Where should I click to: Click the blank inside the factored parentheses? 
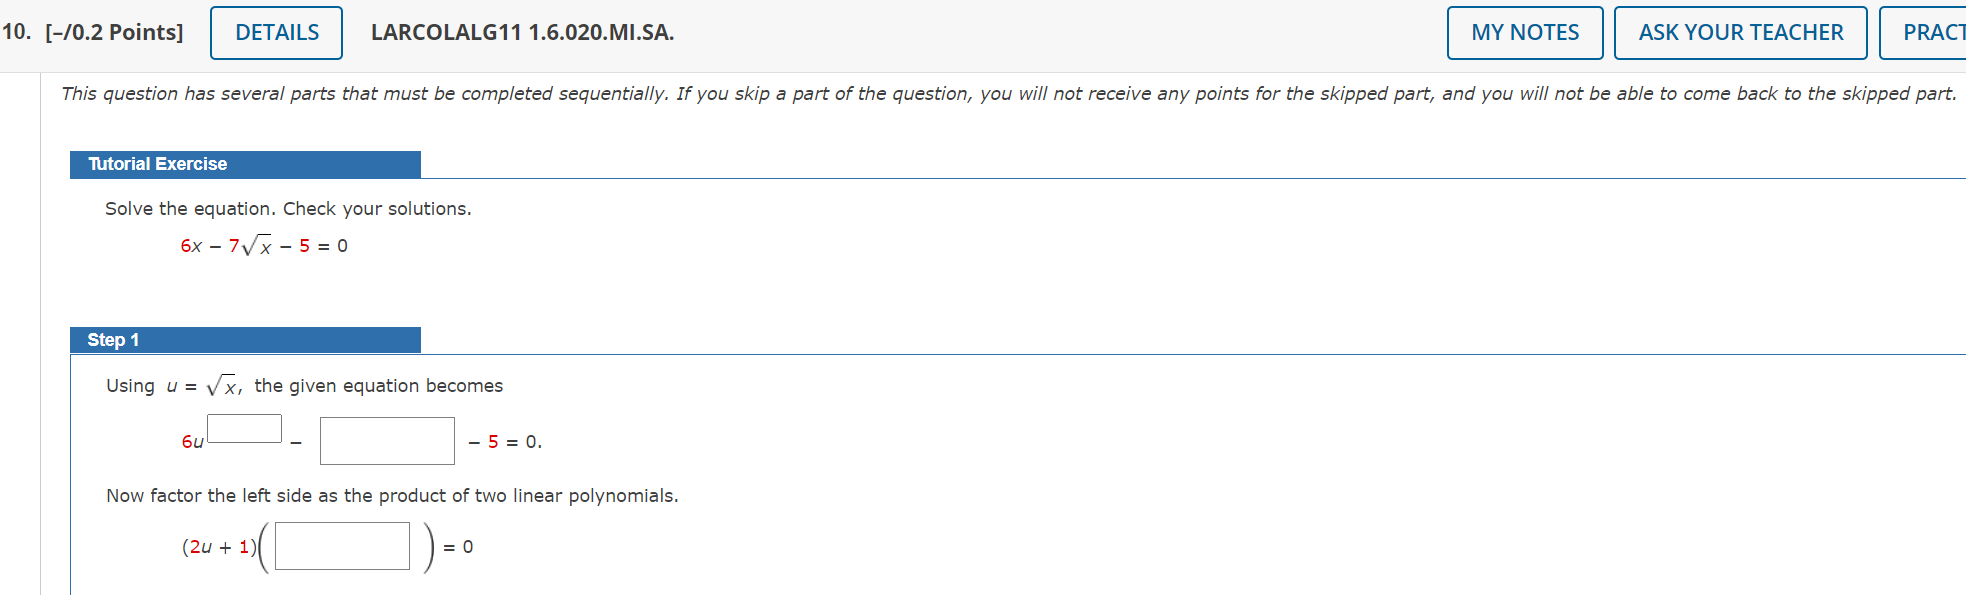[x=341, y=545]
